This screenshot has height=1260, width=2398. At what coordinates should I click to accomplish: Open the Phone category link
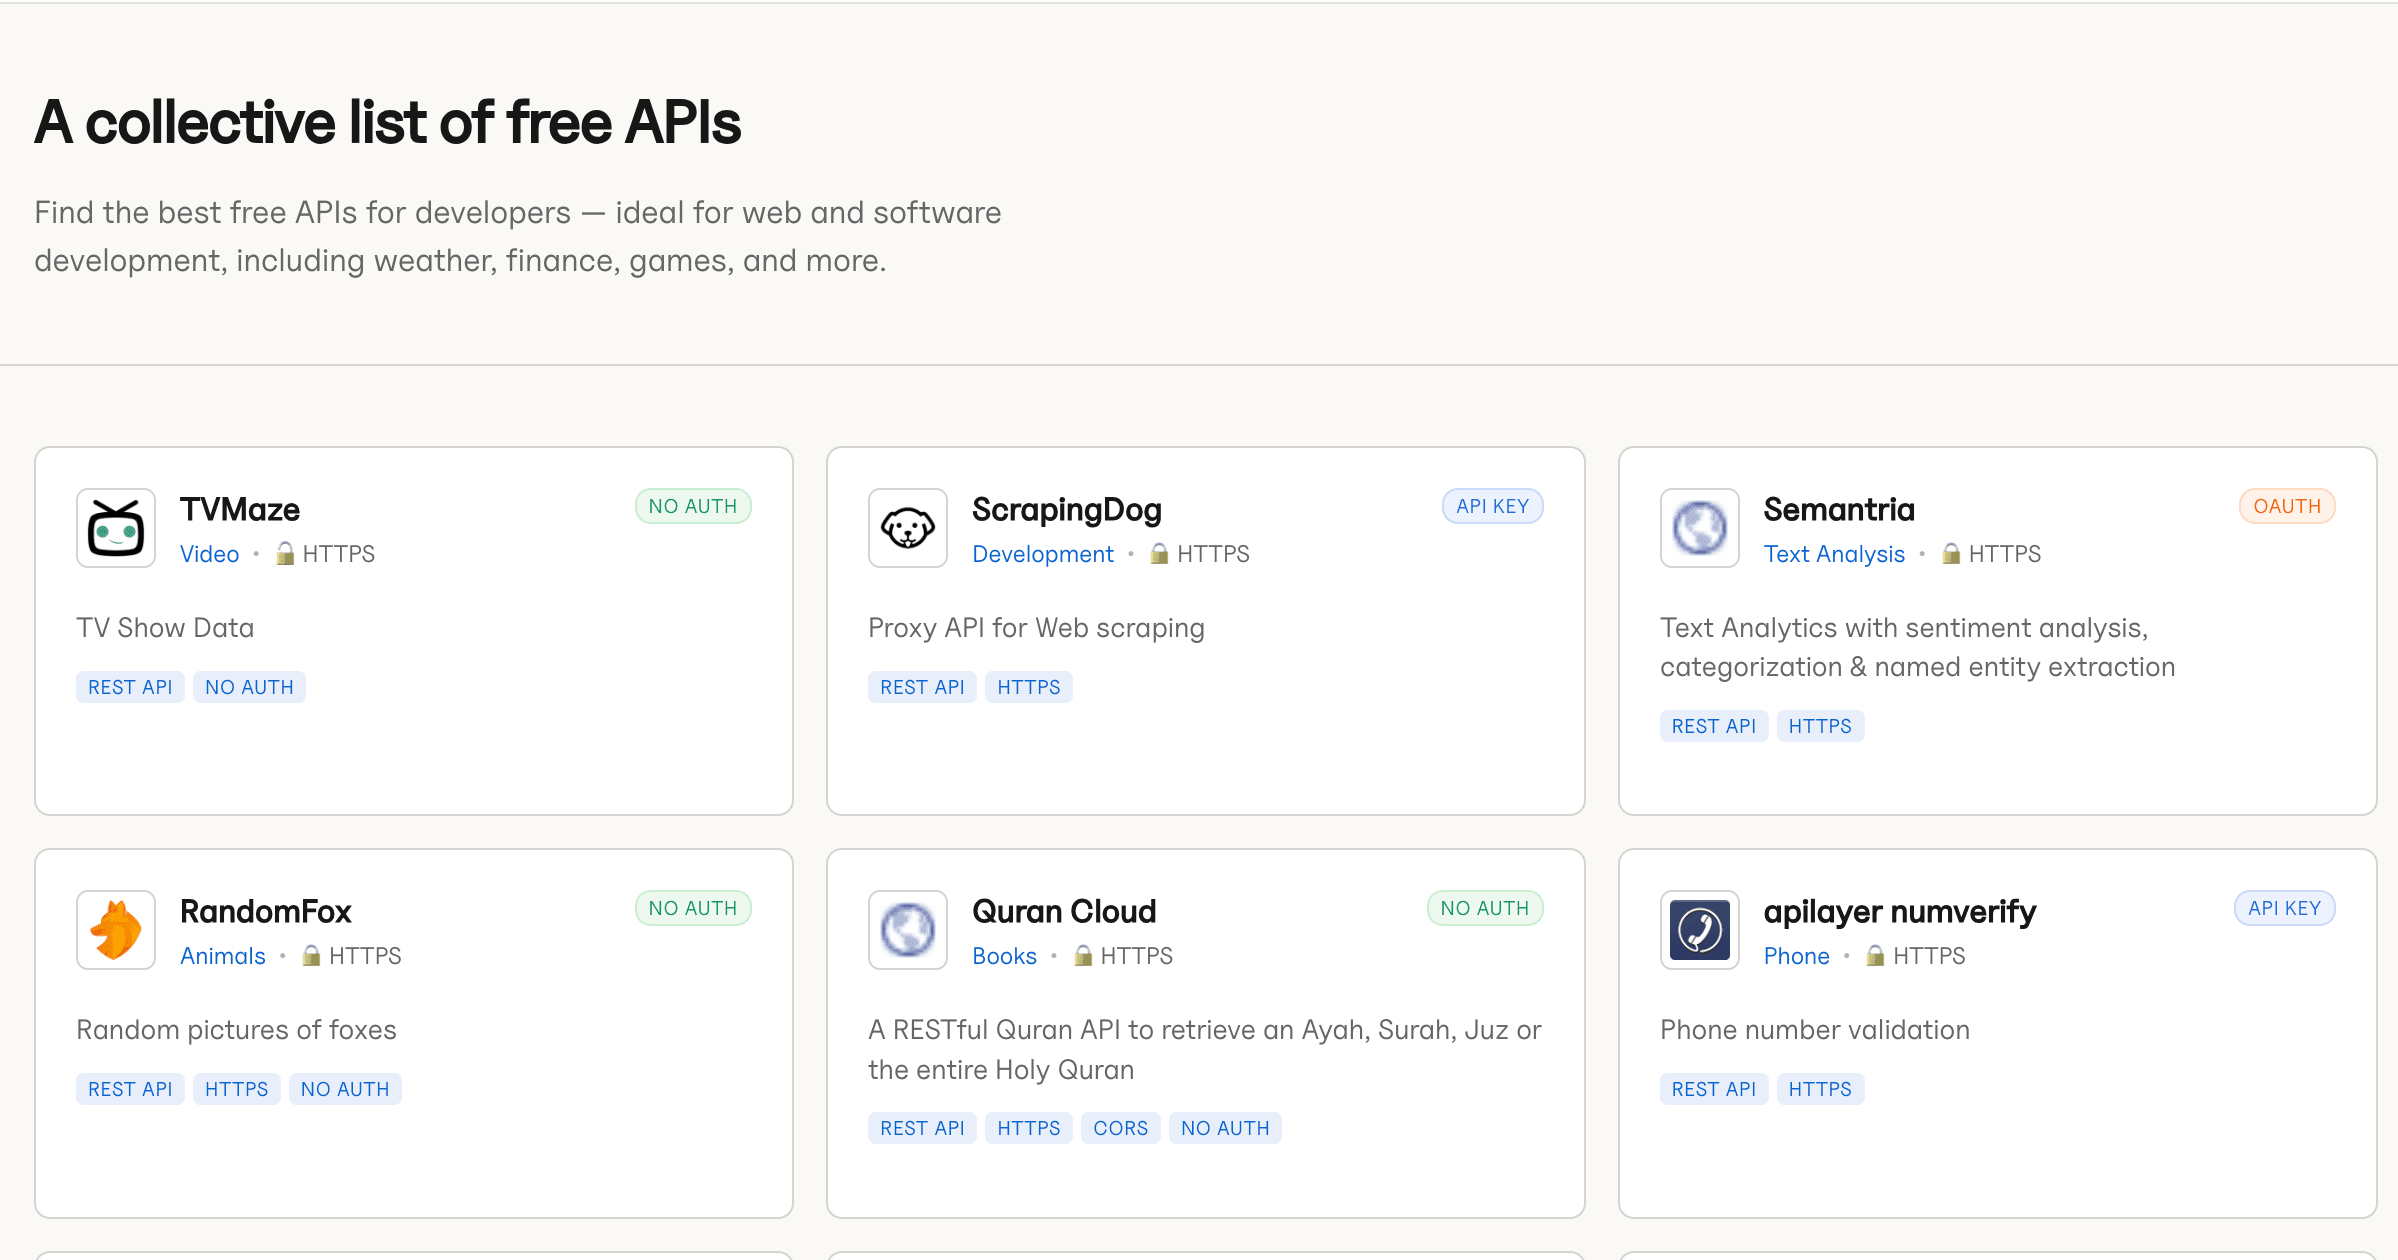[x=1796, y=955]
